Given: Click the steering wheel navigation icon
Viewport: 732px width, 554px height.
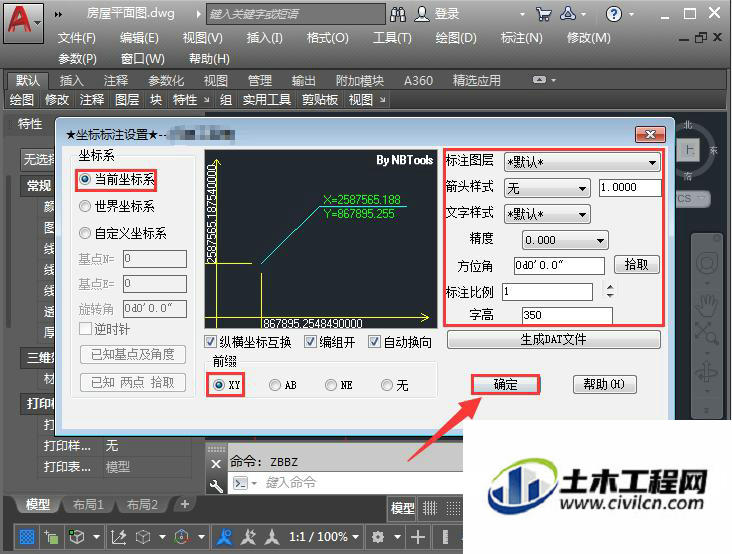Looking at the screenshot, I should coord(707,264).
